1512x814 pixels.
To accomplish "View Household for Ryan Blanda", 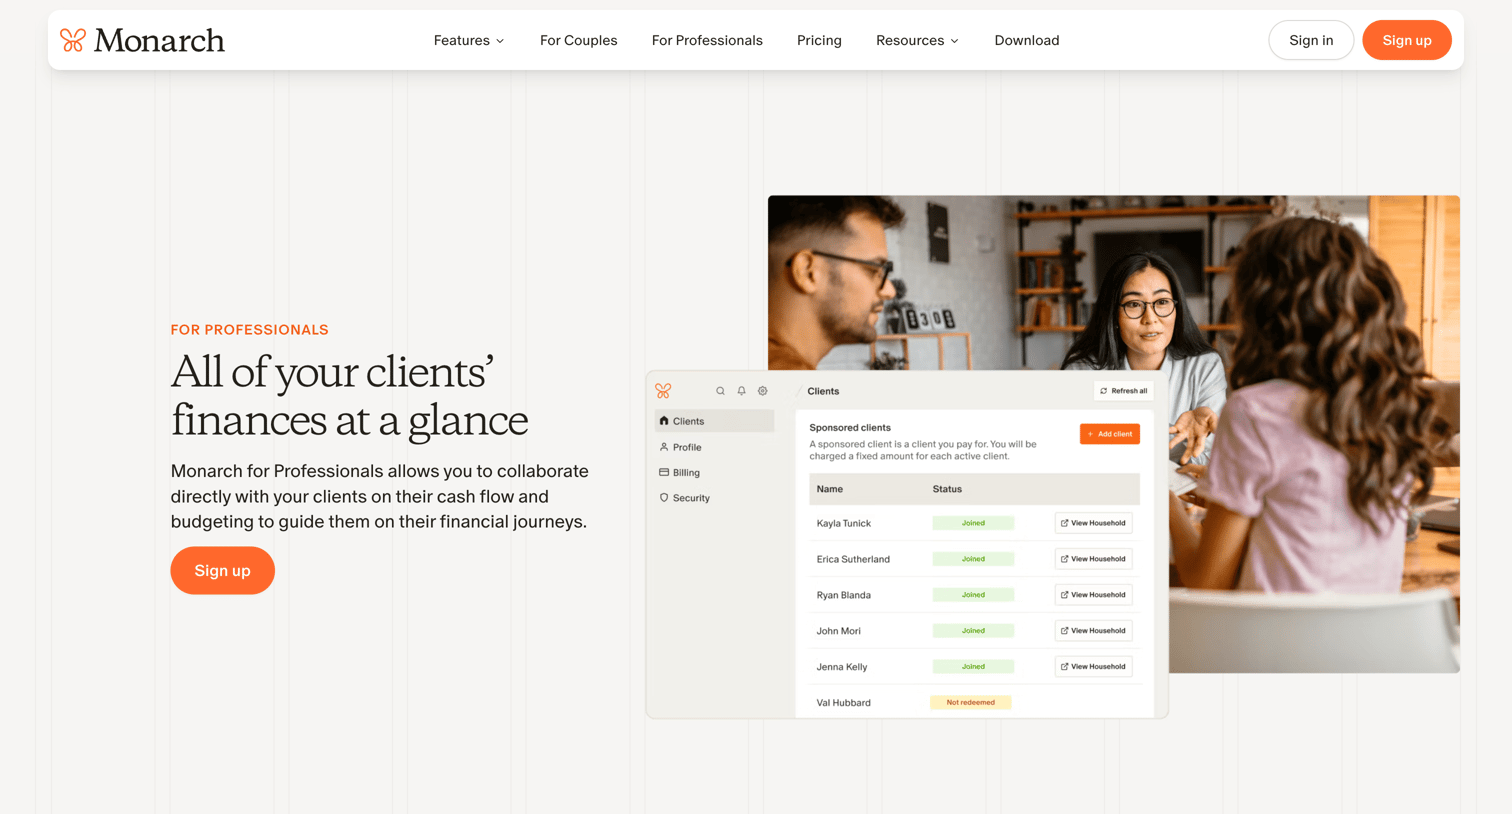I will click(x=1093, y=595).
